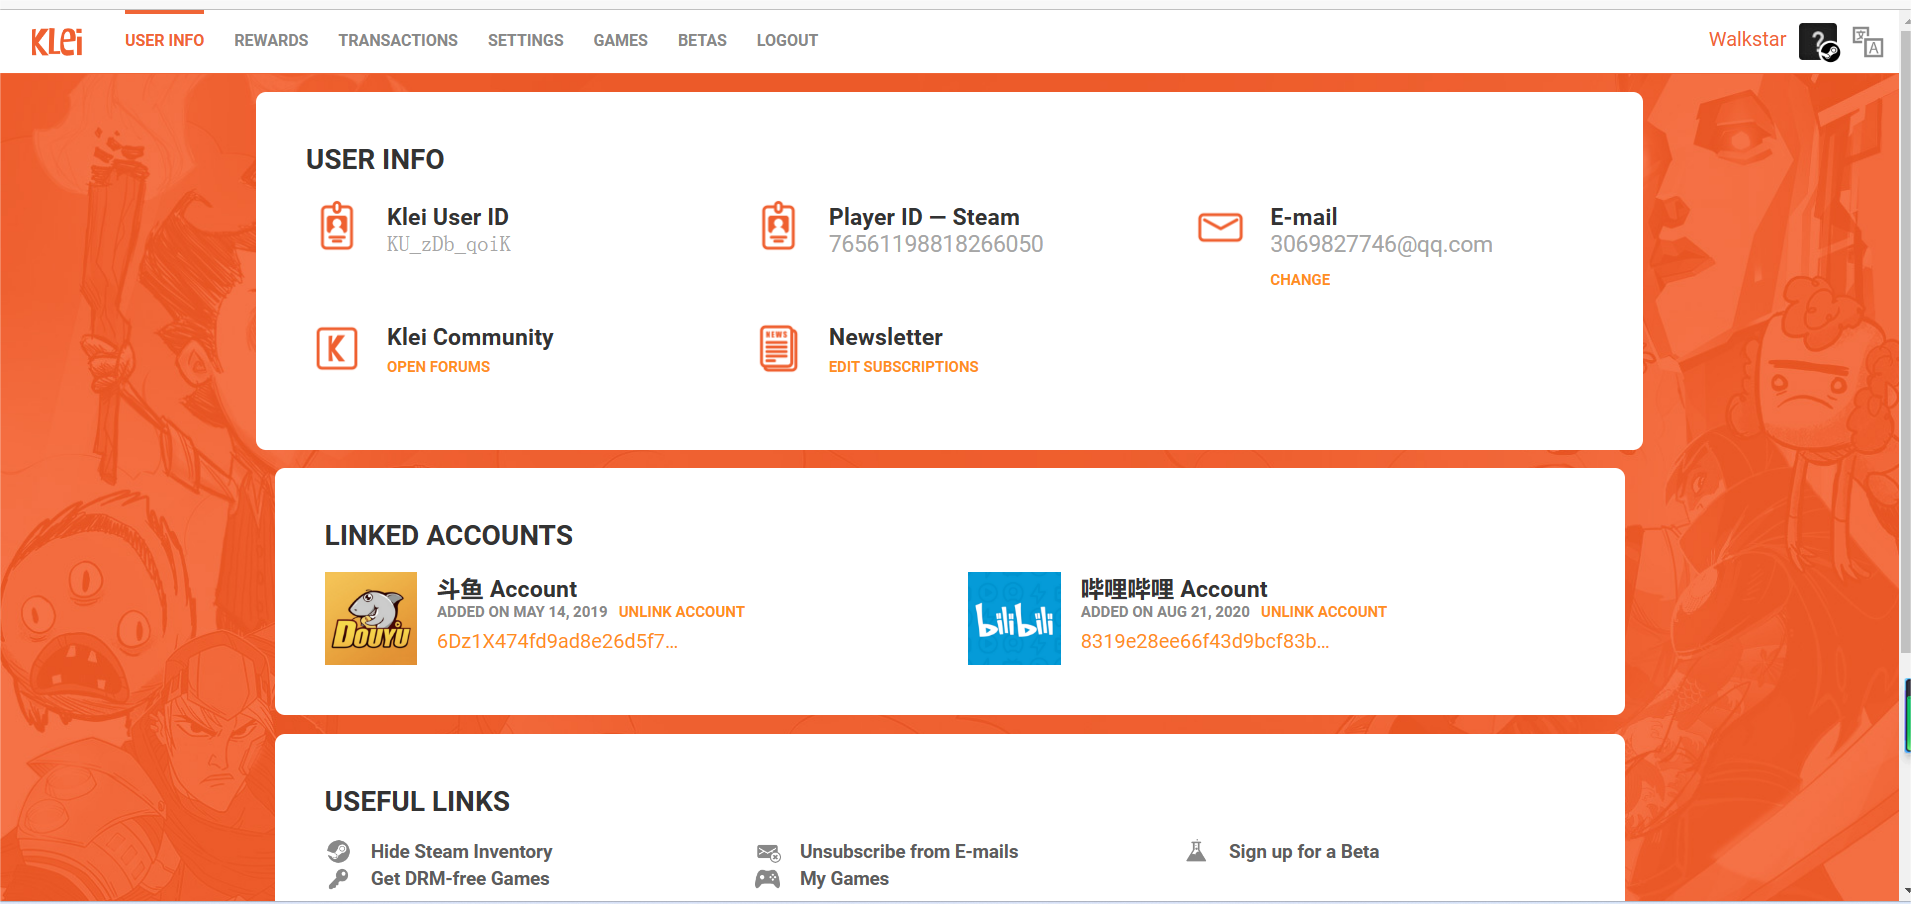Click the Klei Community K icon
Image resolution: width=1911 pixels, height=904 pixels.
tap(337, 348)
